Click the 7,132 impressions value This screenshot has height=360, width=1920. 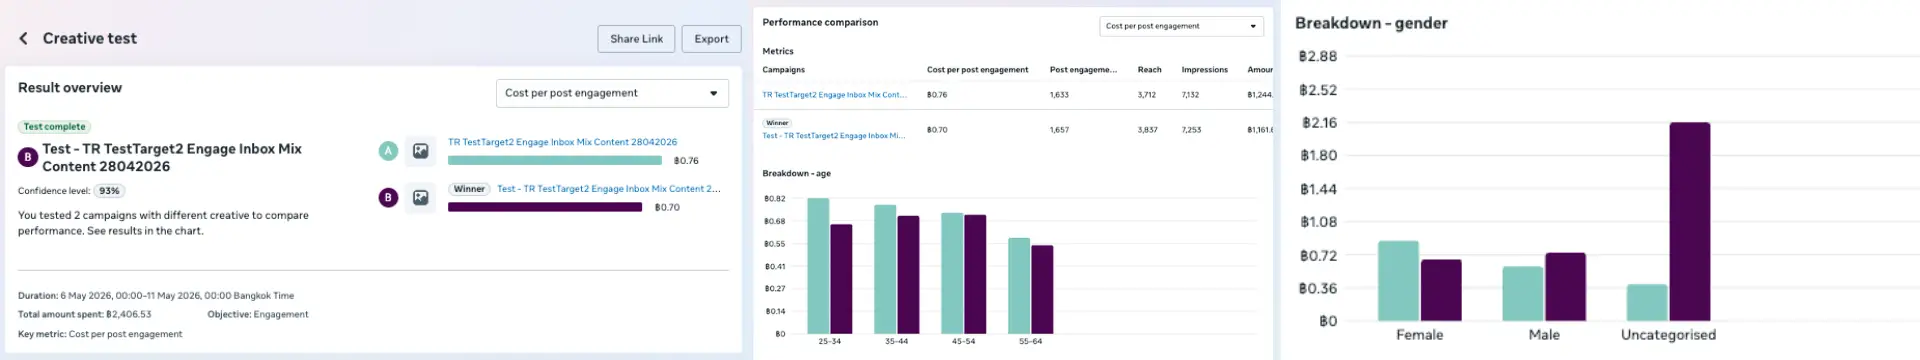1190,95
